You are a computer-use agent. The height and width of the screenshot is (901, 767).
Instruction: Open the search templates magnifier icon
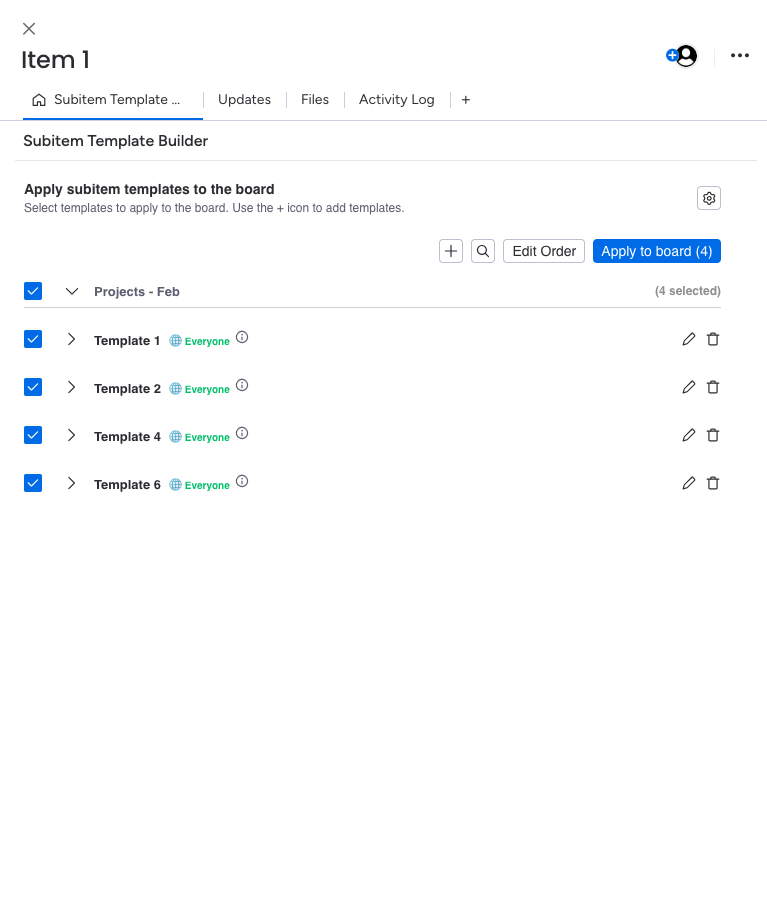[483, 251]
